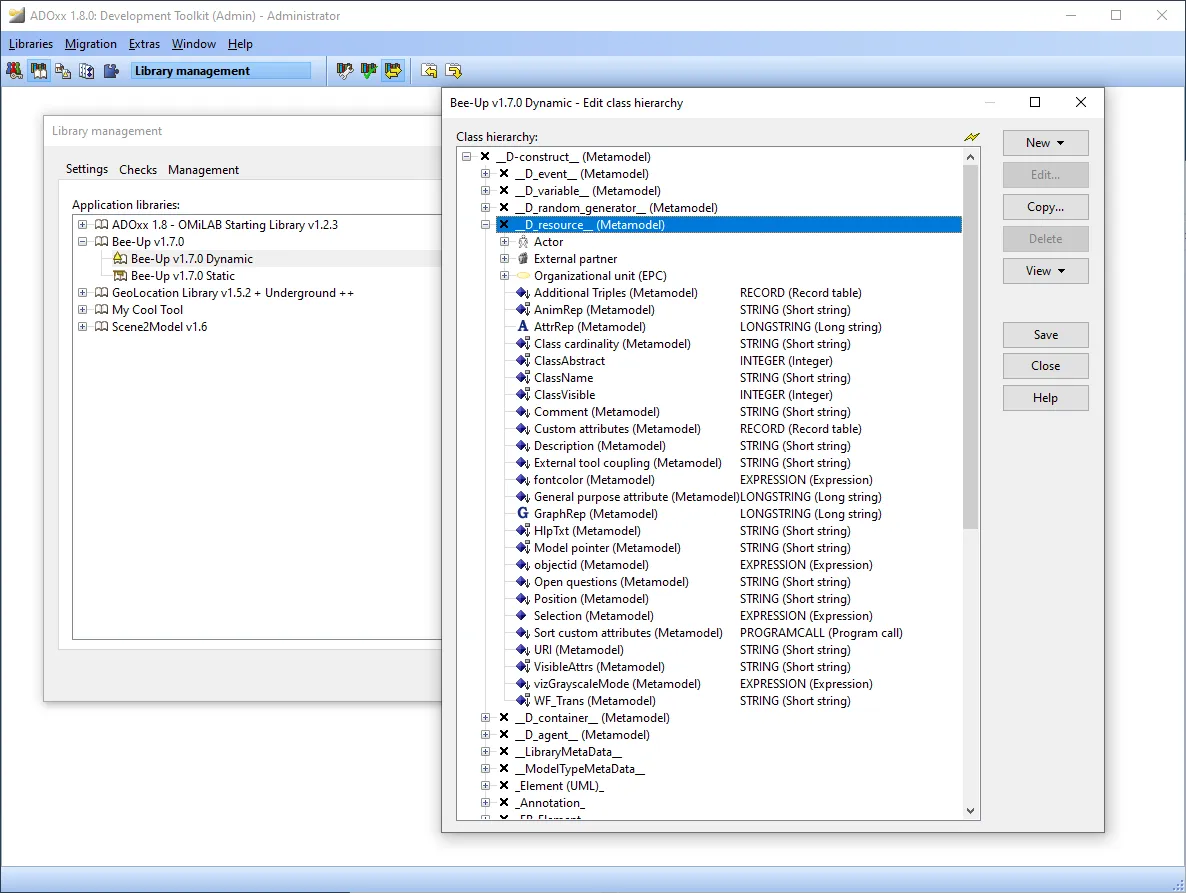Open the puzzle-piece Component management icon

click(111, 71)
